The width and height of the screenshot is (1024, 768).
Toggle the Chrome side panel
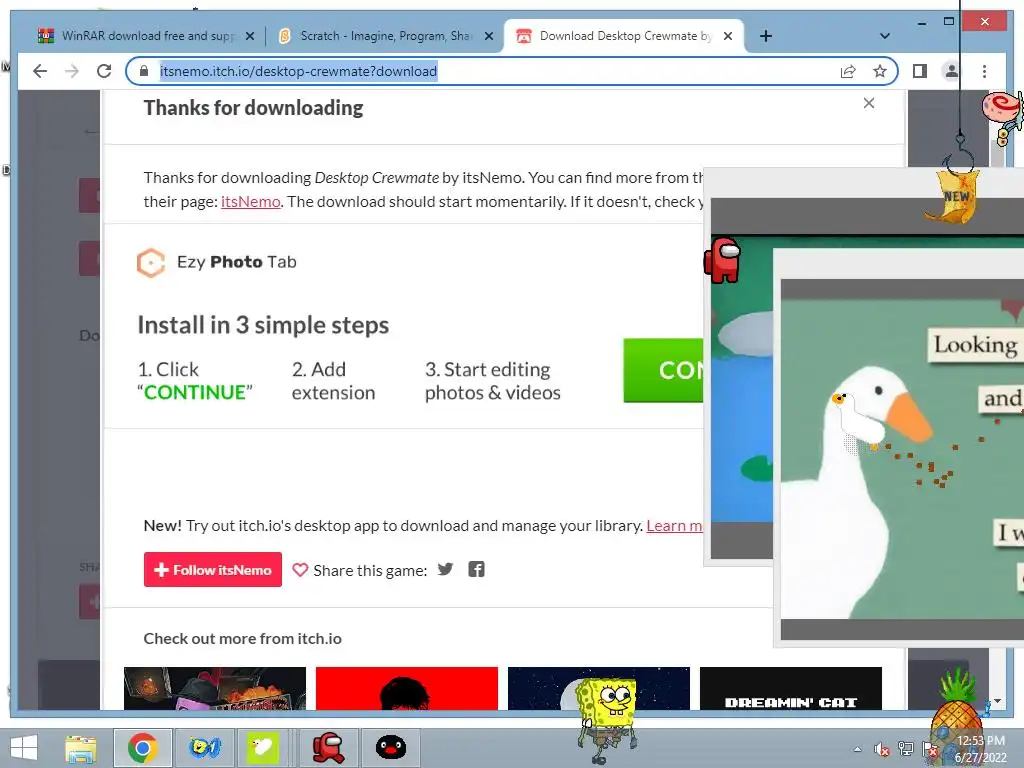[920, 71]
